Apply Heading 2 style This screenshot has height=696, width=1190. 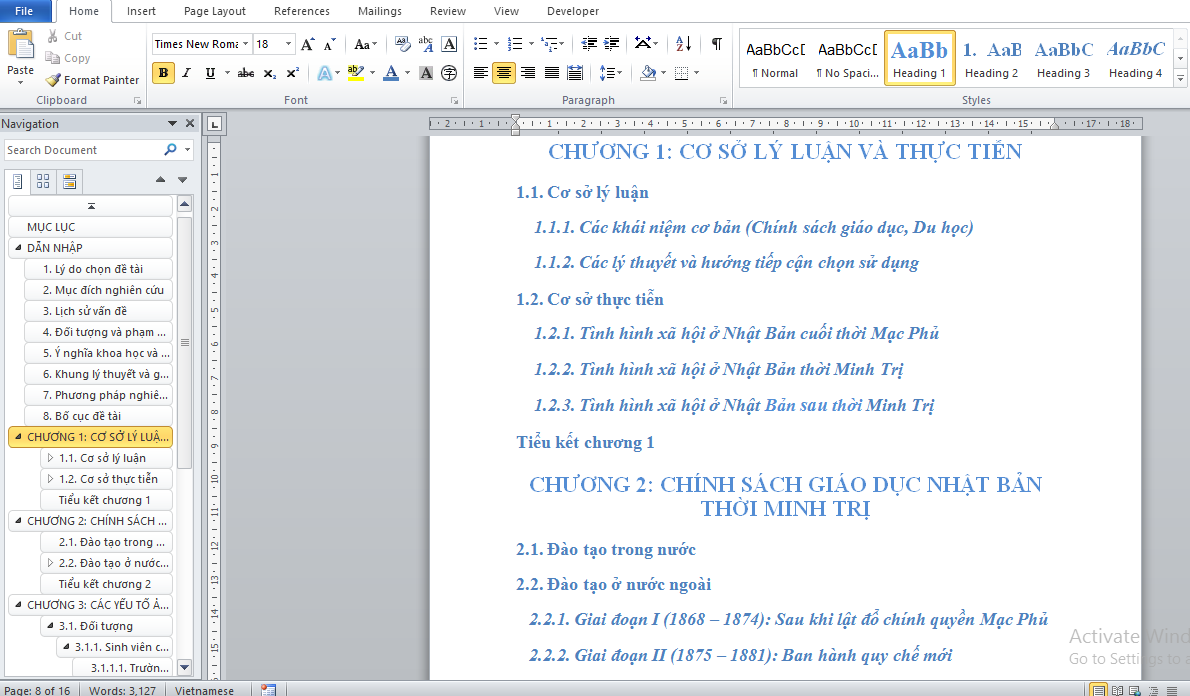991,58
